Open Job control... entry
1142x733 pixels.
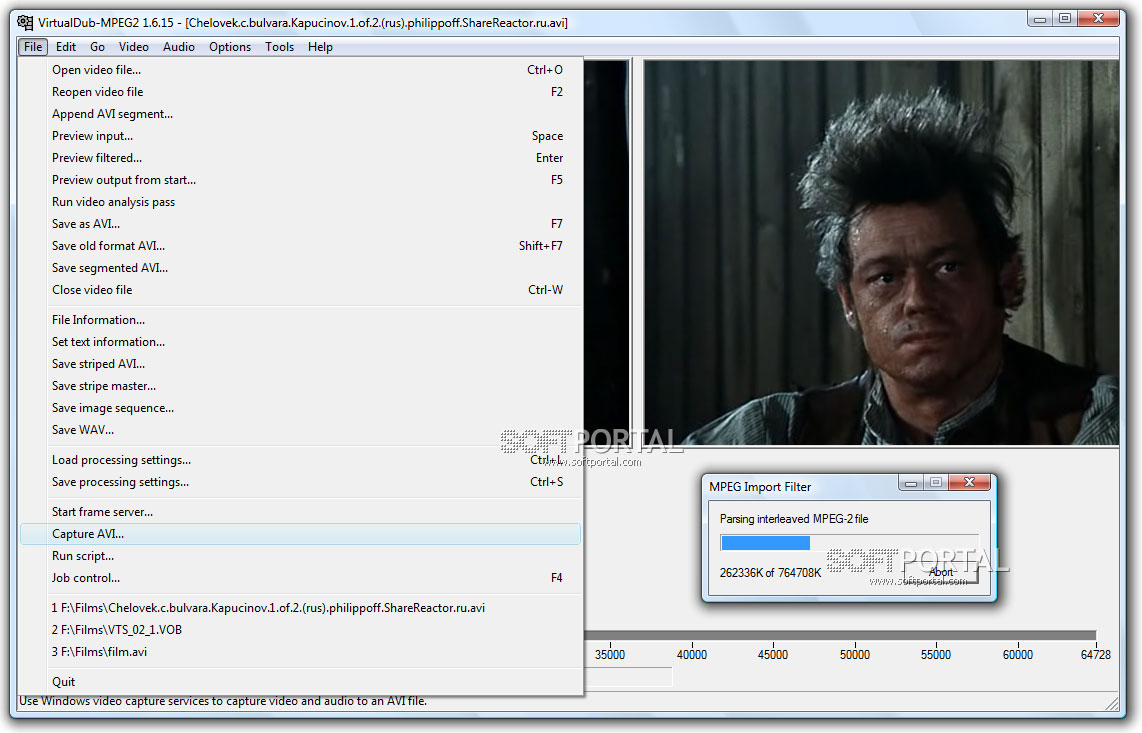coord(300,578)
